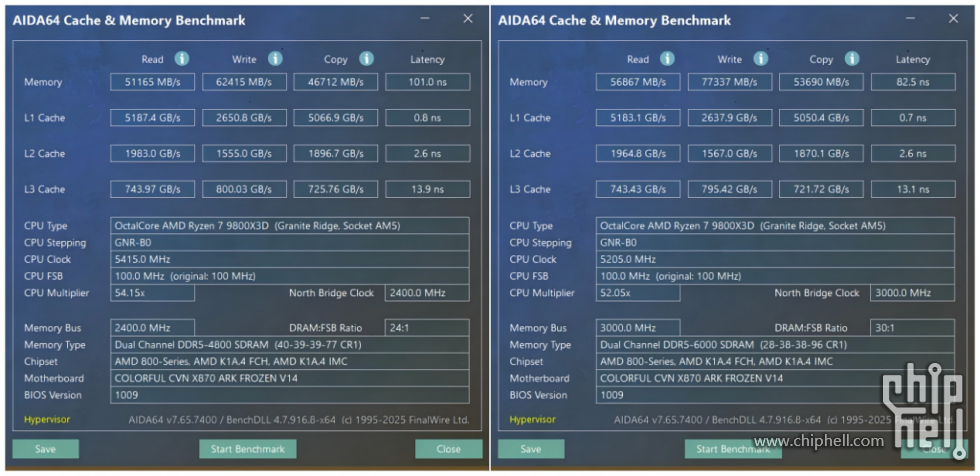Close the left window via title bar X
Screen dimensions: 980x476
point(468,19)
